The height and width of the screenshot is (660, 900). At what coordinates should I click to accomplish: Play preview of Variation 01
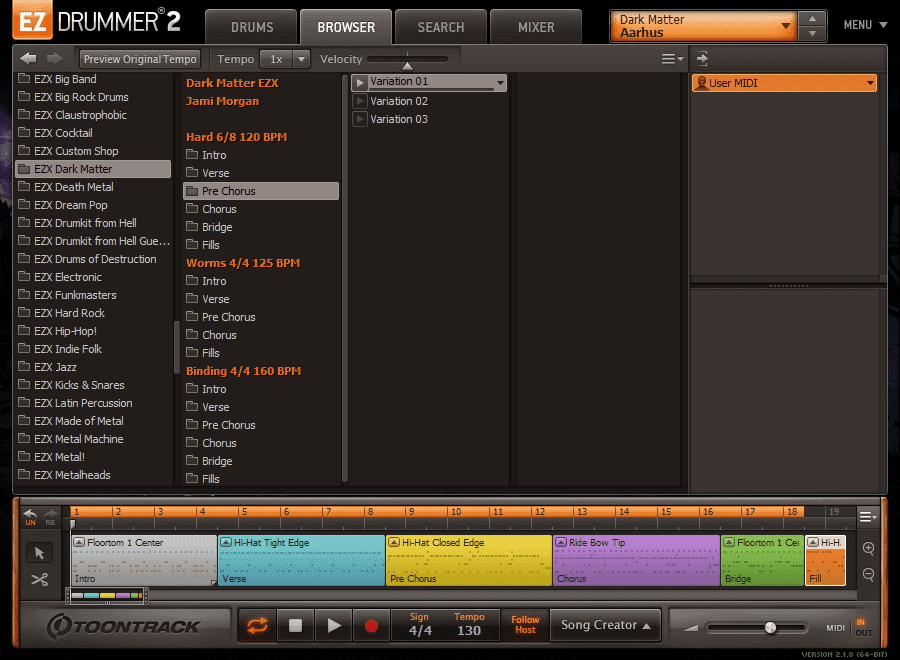[x=360, y=83]
